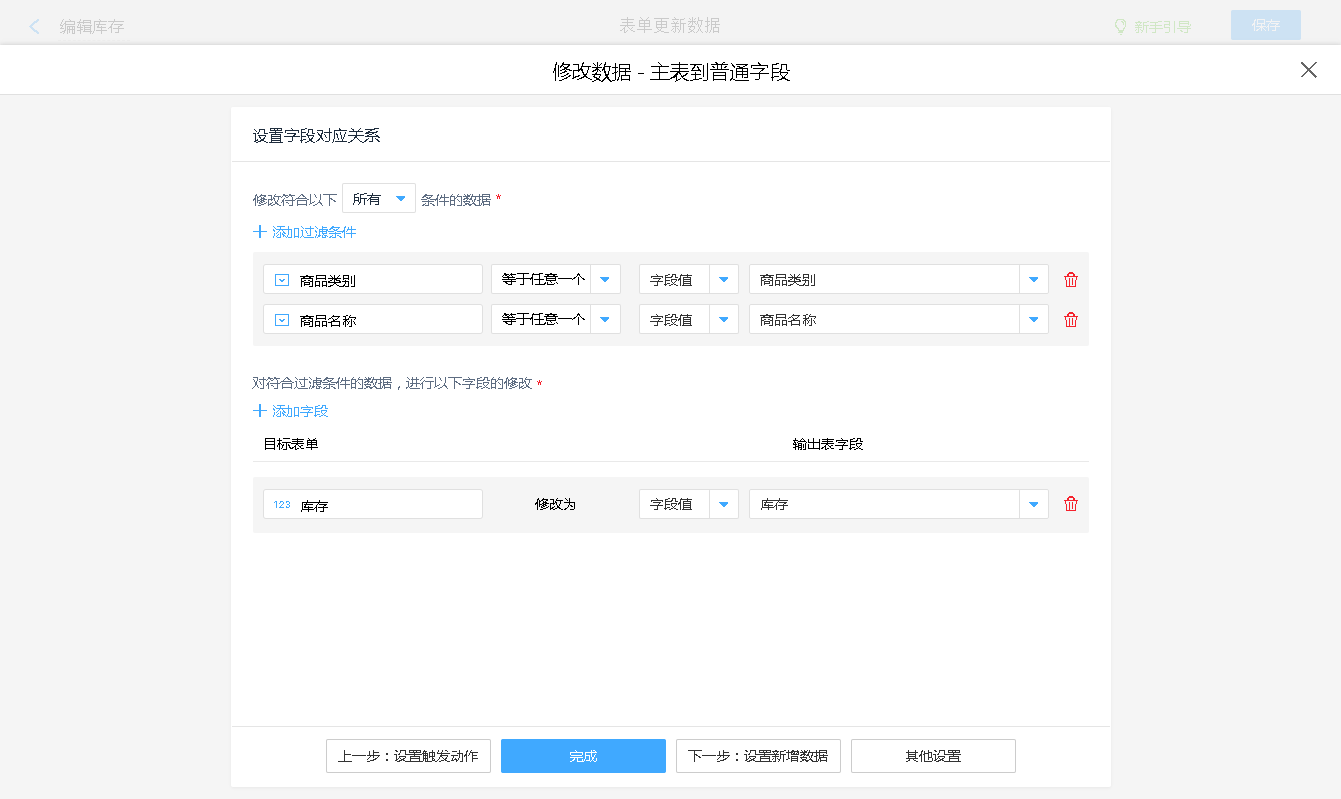
Task: Click the dropdown icon in 商品类别 target field
Action: pos(282,280)
